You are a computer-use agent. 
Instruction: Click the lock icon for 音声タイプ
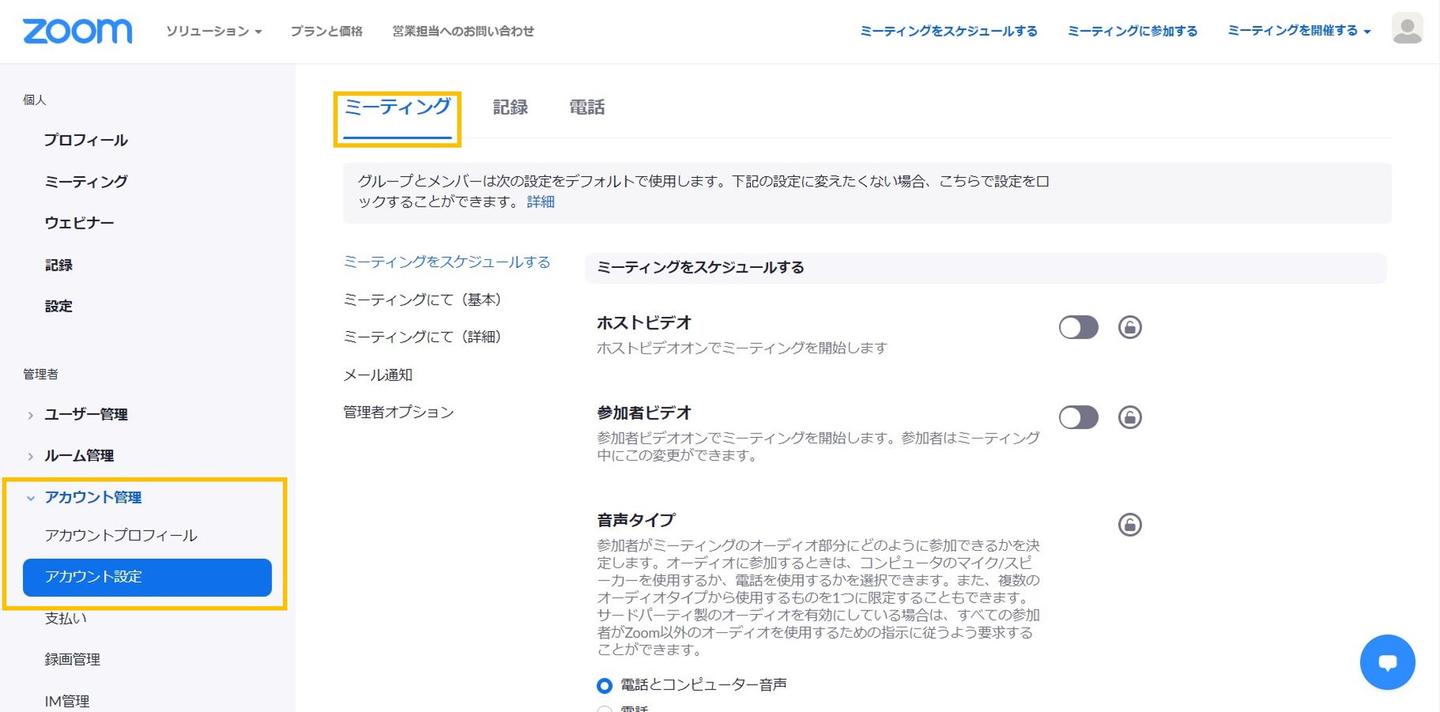1130,525
